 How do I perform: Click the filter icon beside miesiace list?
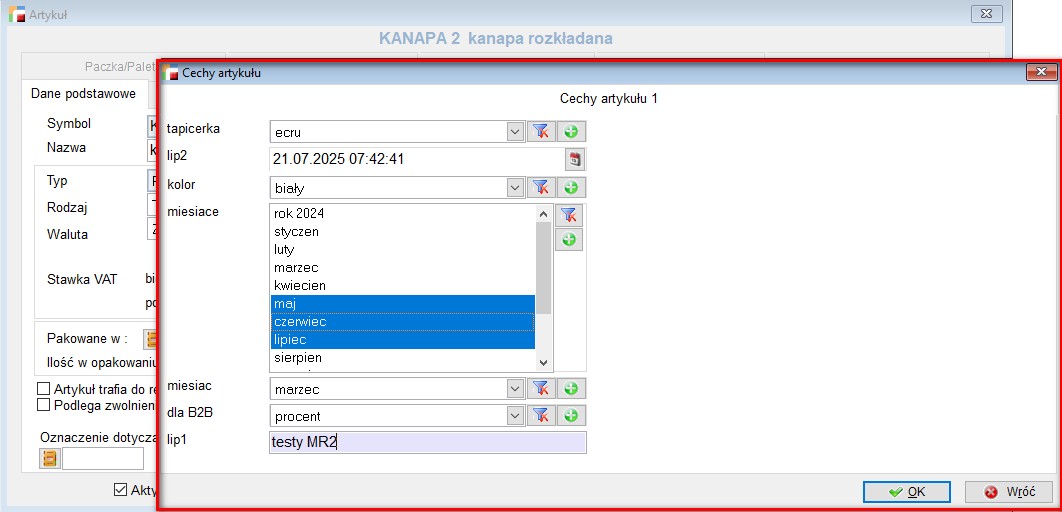[x=568, y=214]
